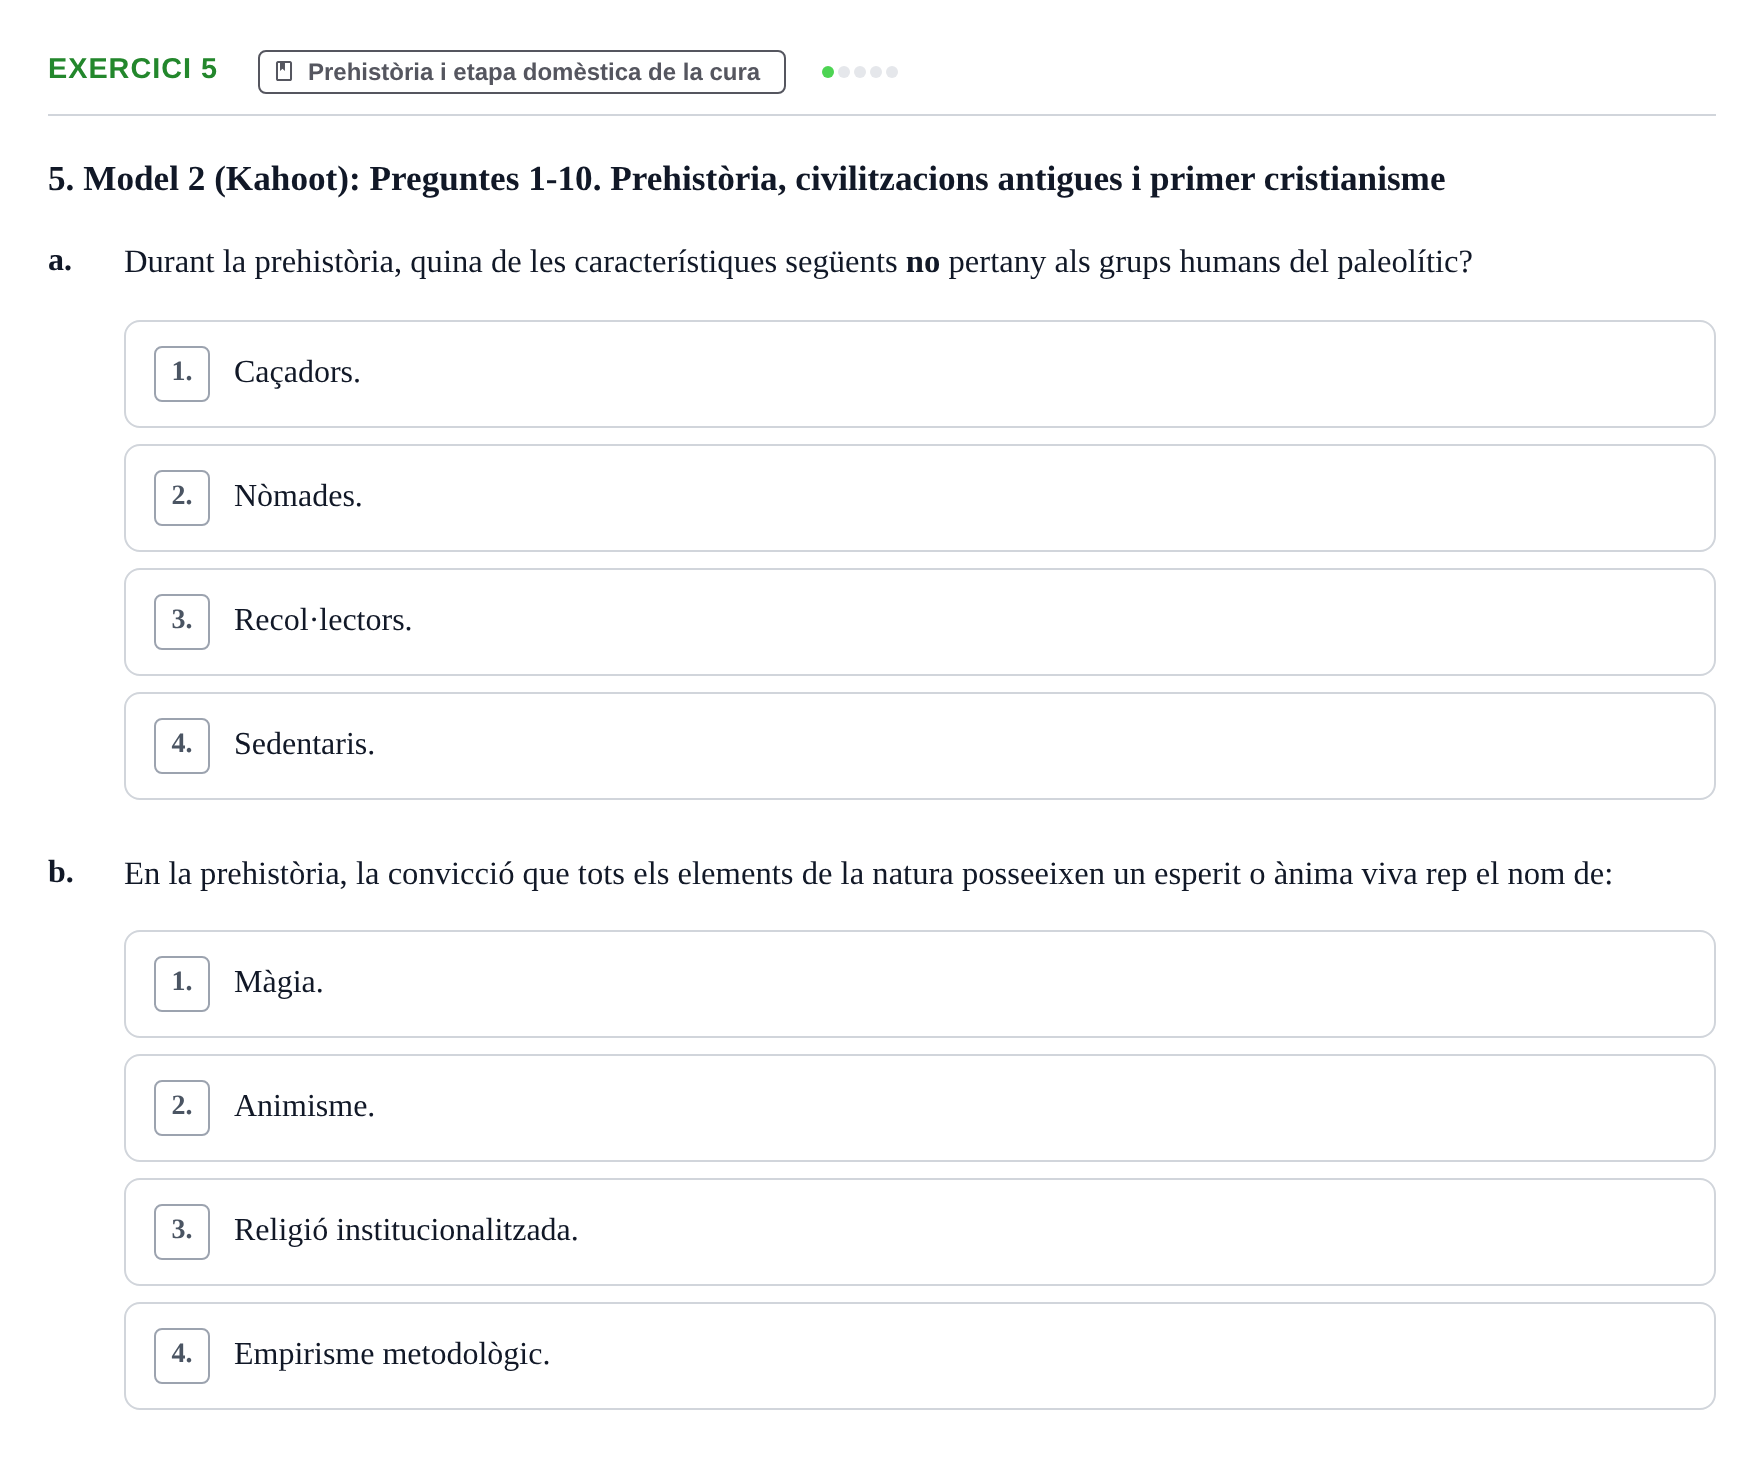Pick 'Religió institucionalitzada.' in question b
Image resolution: width=1764 pixels, height=1474 pixels.
[919, 1232]
